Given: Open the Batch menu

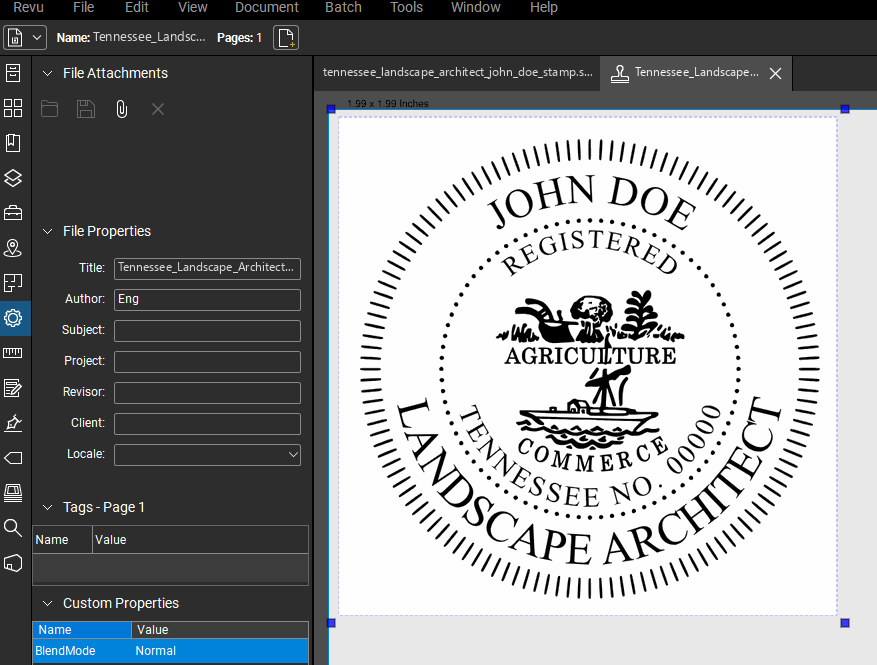Looking at the screenshot, I should tap(343, 7).
